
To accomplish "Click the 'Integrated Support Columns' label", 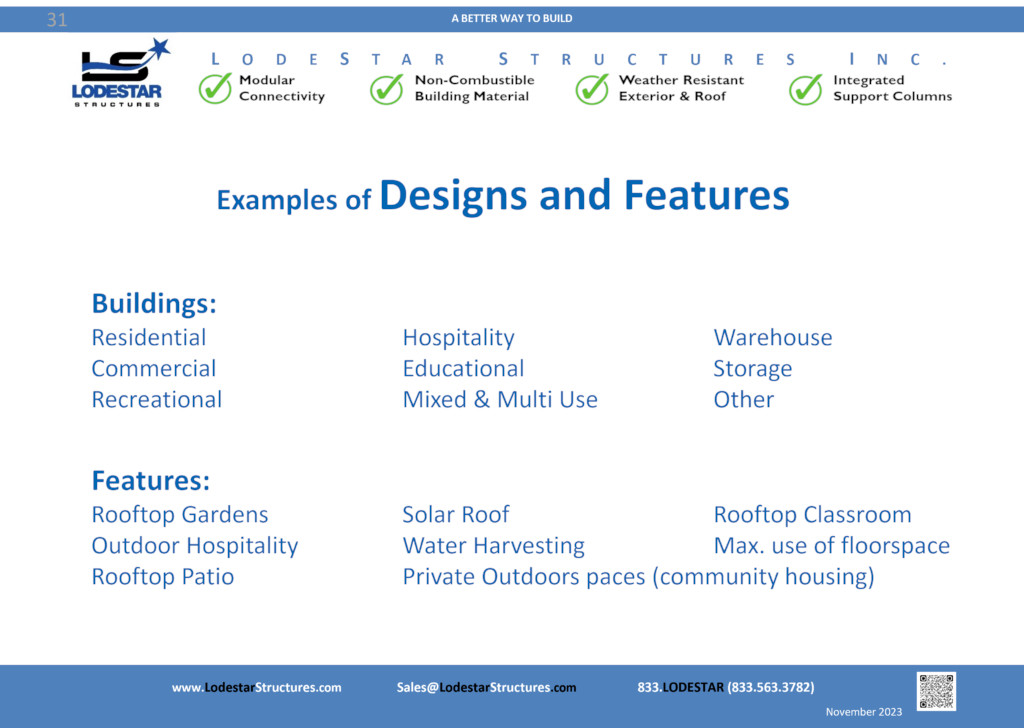I will point(892,88).
